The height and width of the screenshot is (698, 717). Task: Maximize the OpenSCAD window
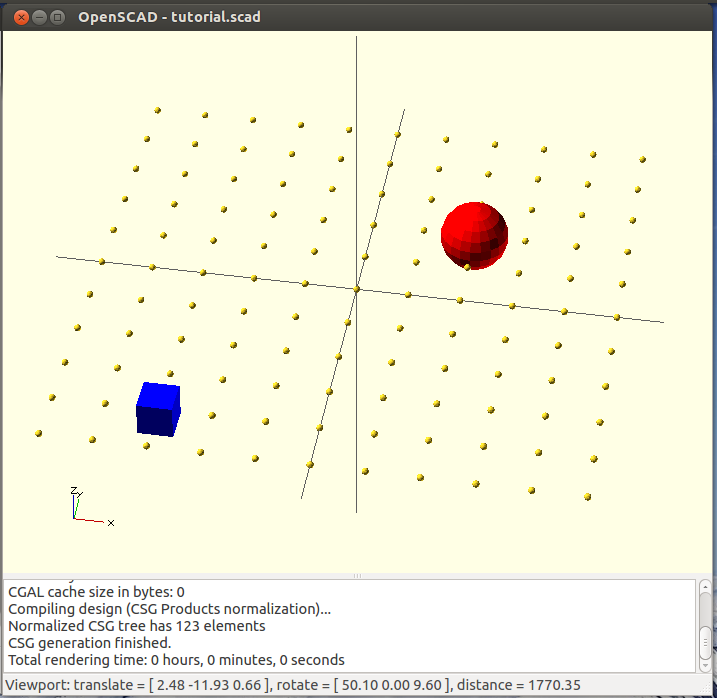click(57, 17)
